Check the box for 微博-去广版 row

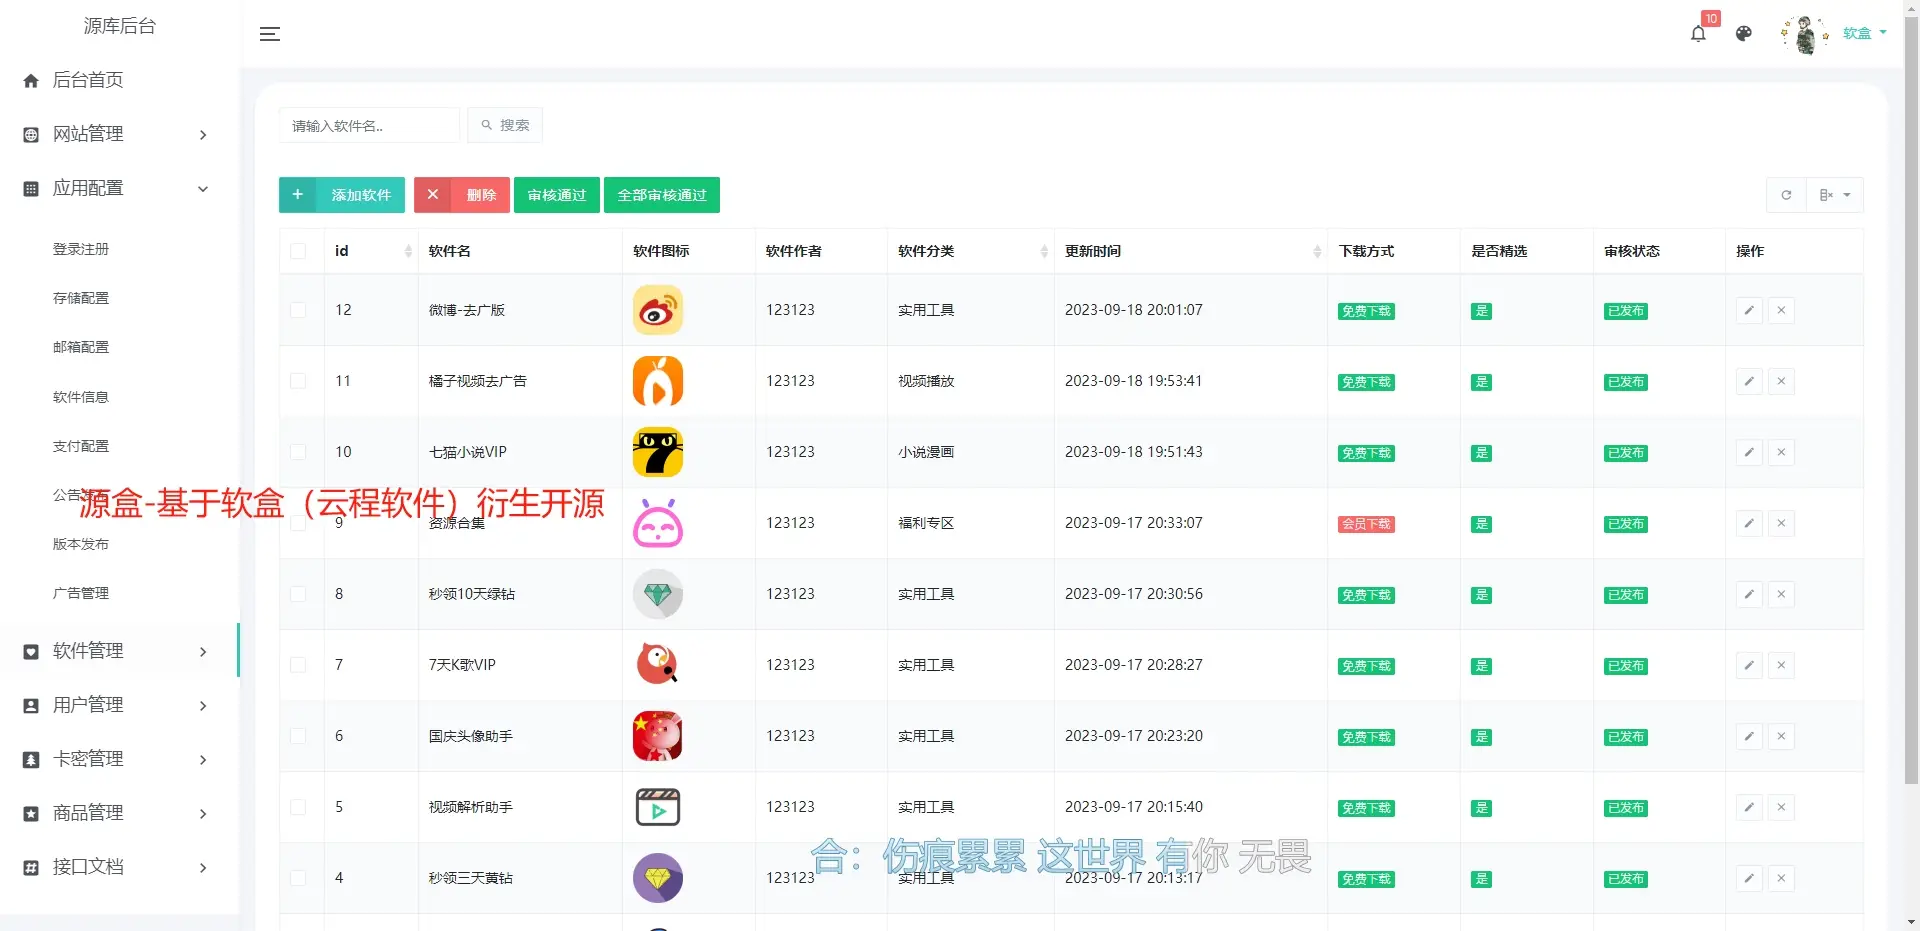click(x=298, y=310)
